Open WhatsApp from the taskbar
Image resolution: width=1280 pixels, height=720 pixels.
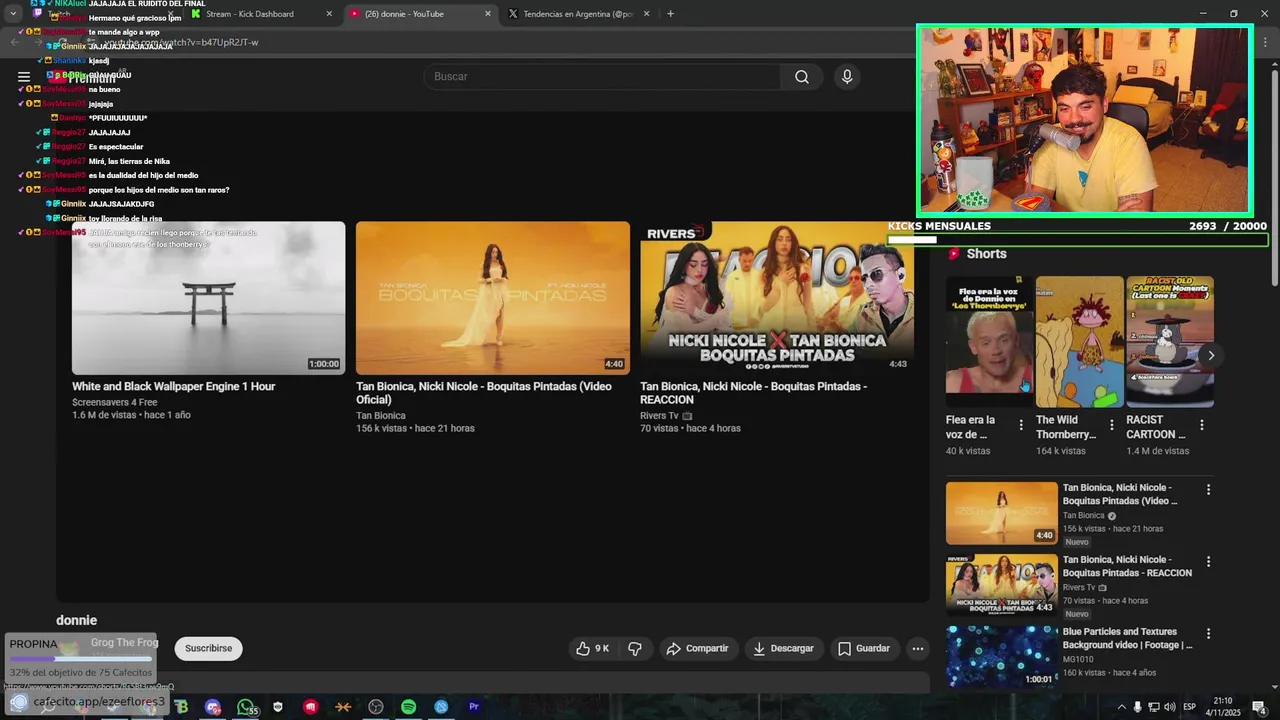click(x=246, y=707)
